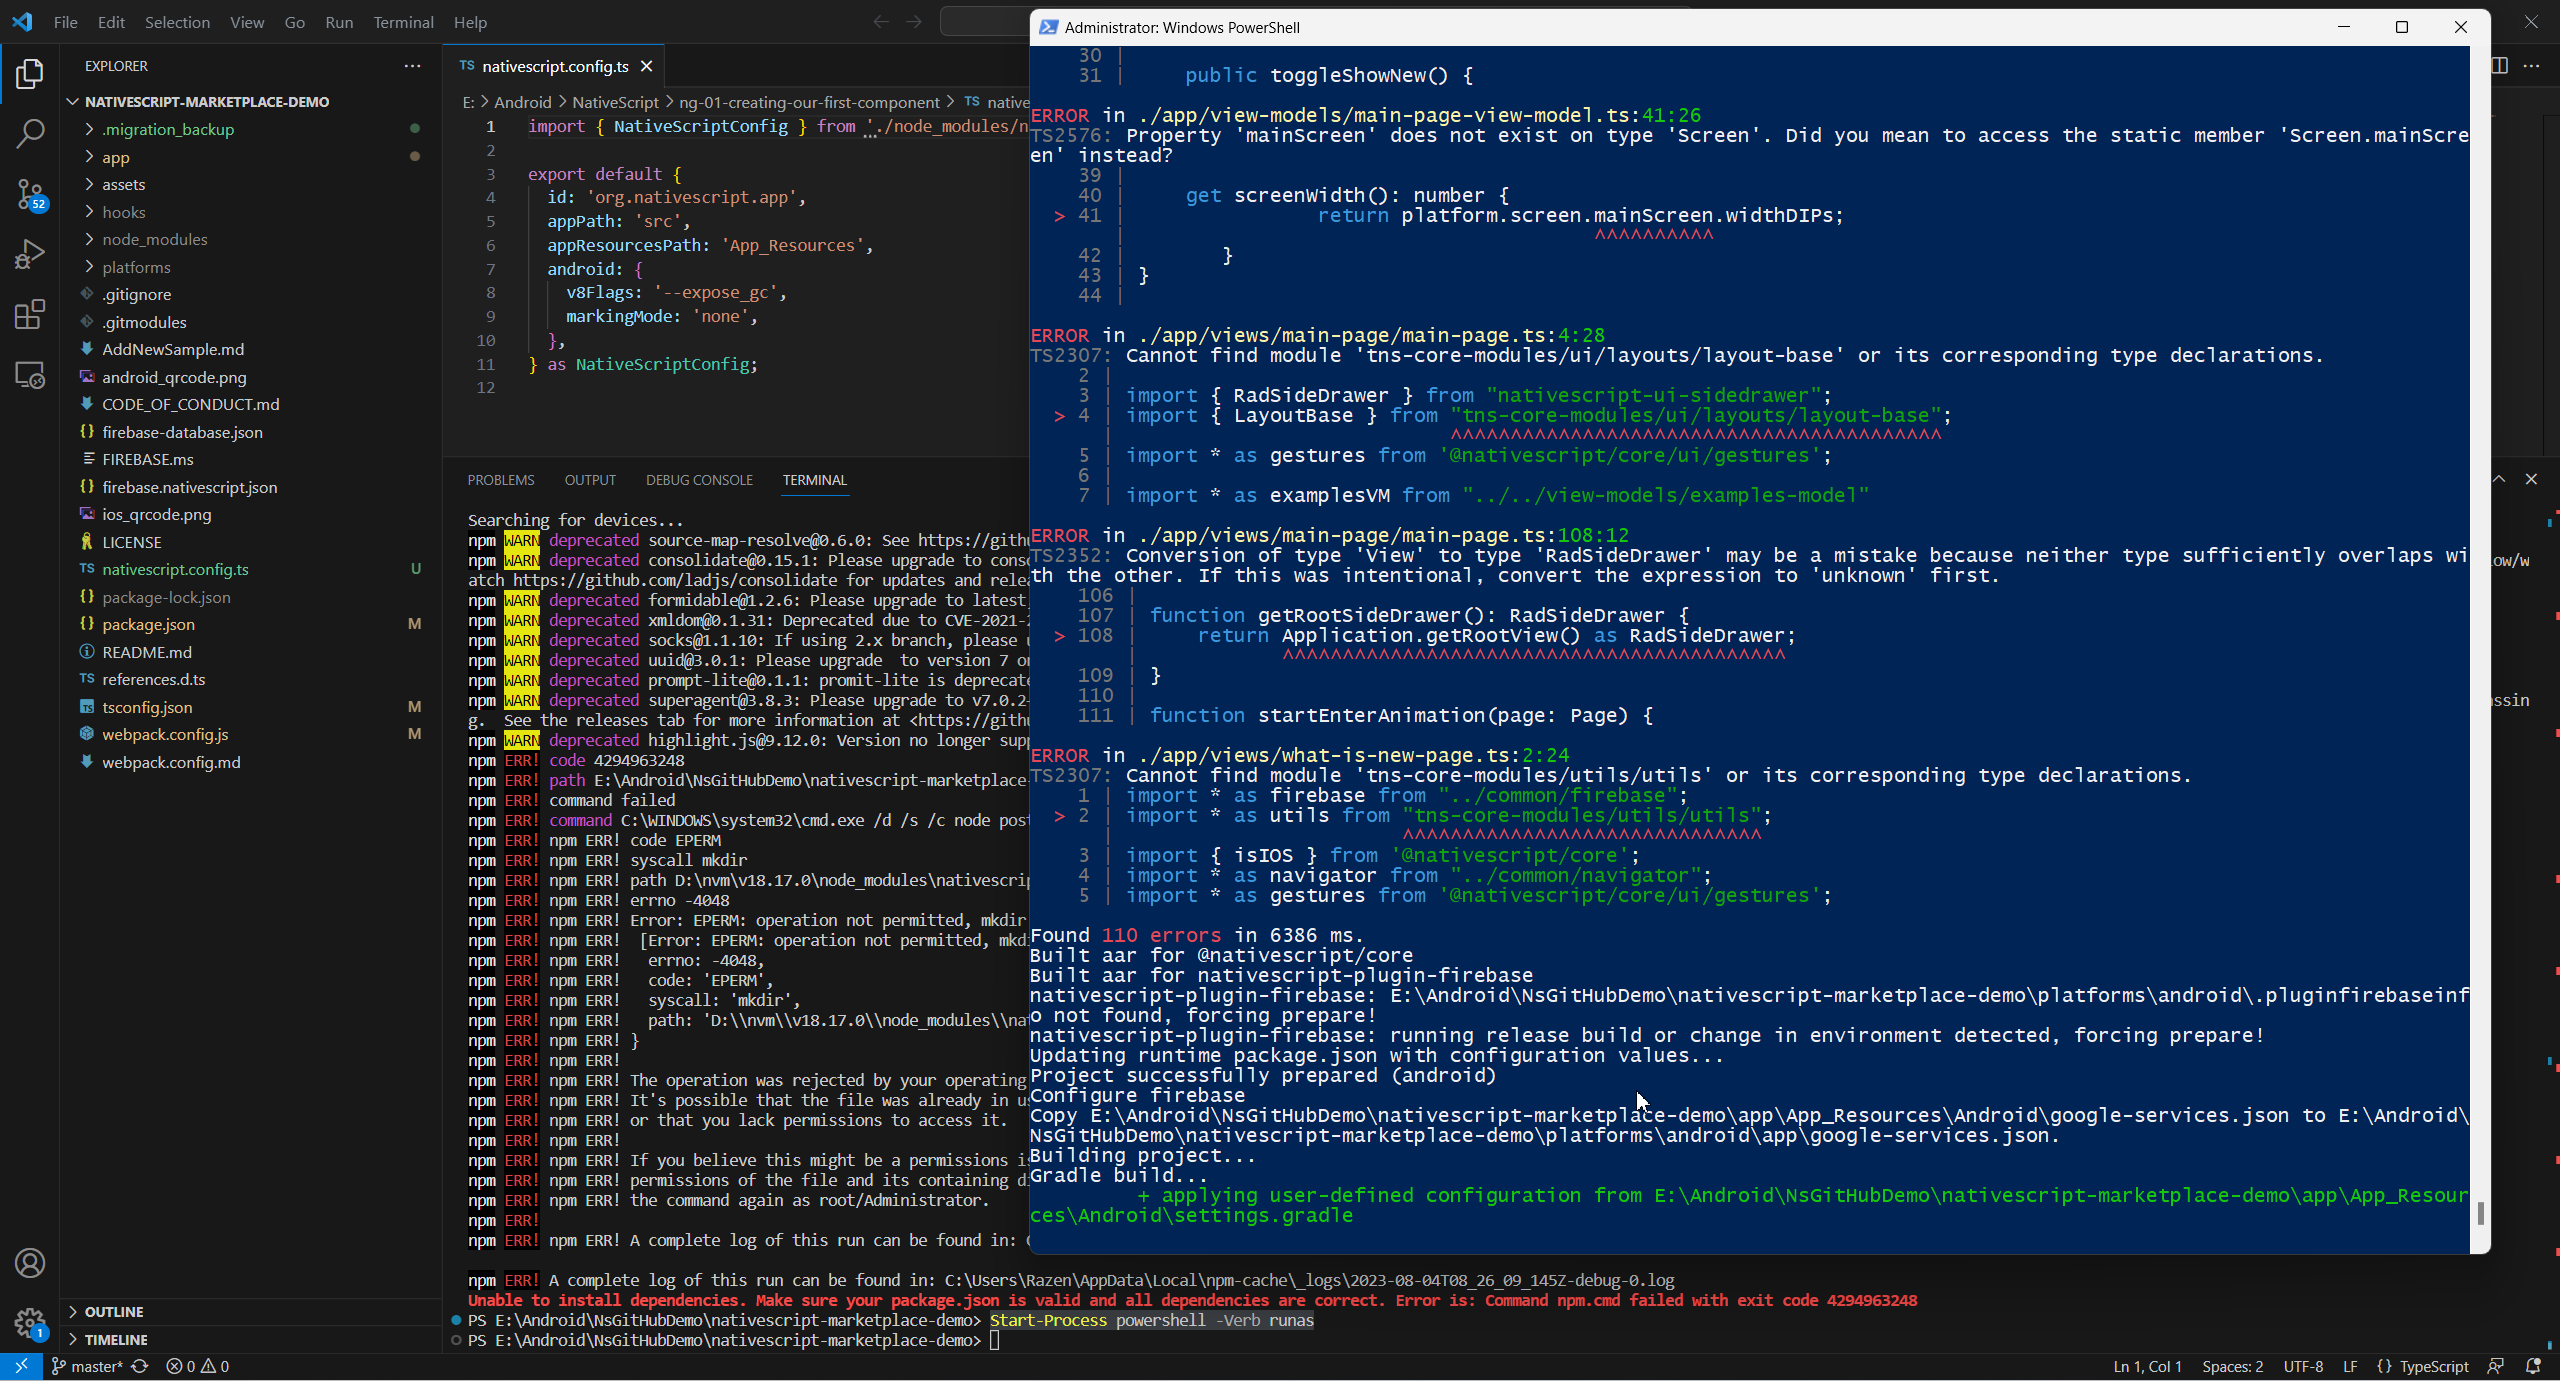Open Remote Explorer view icon

[30, 376]
